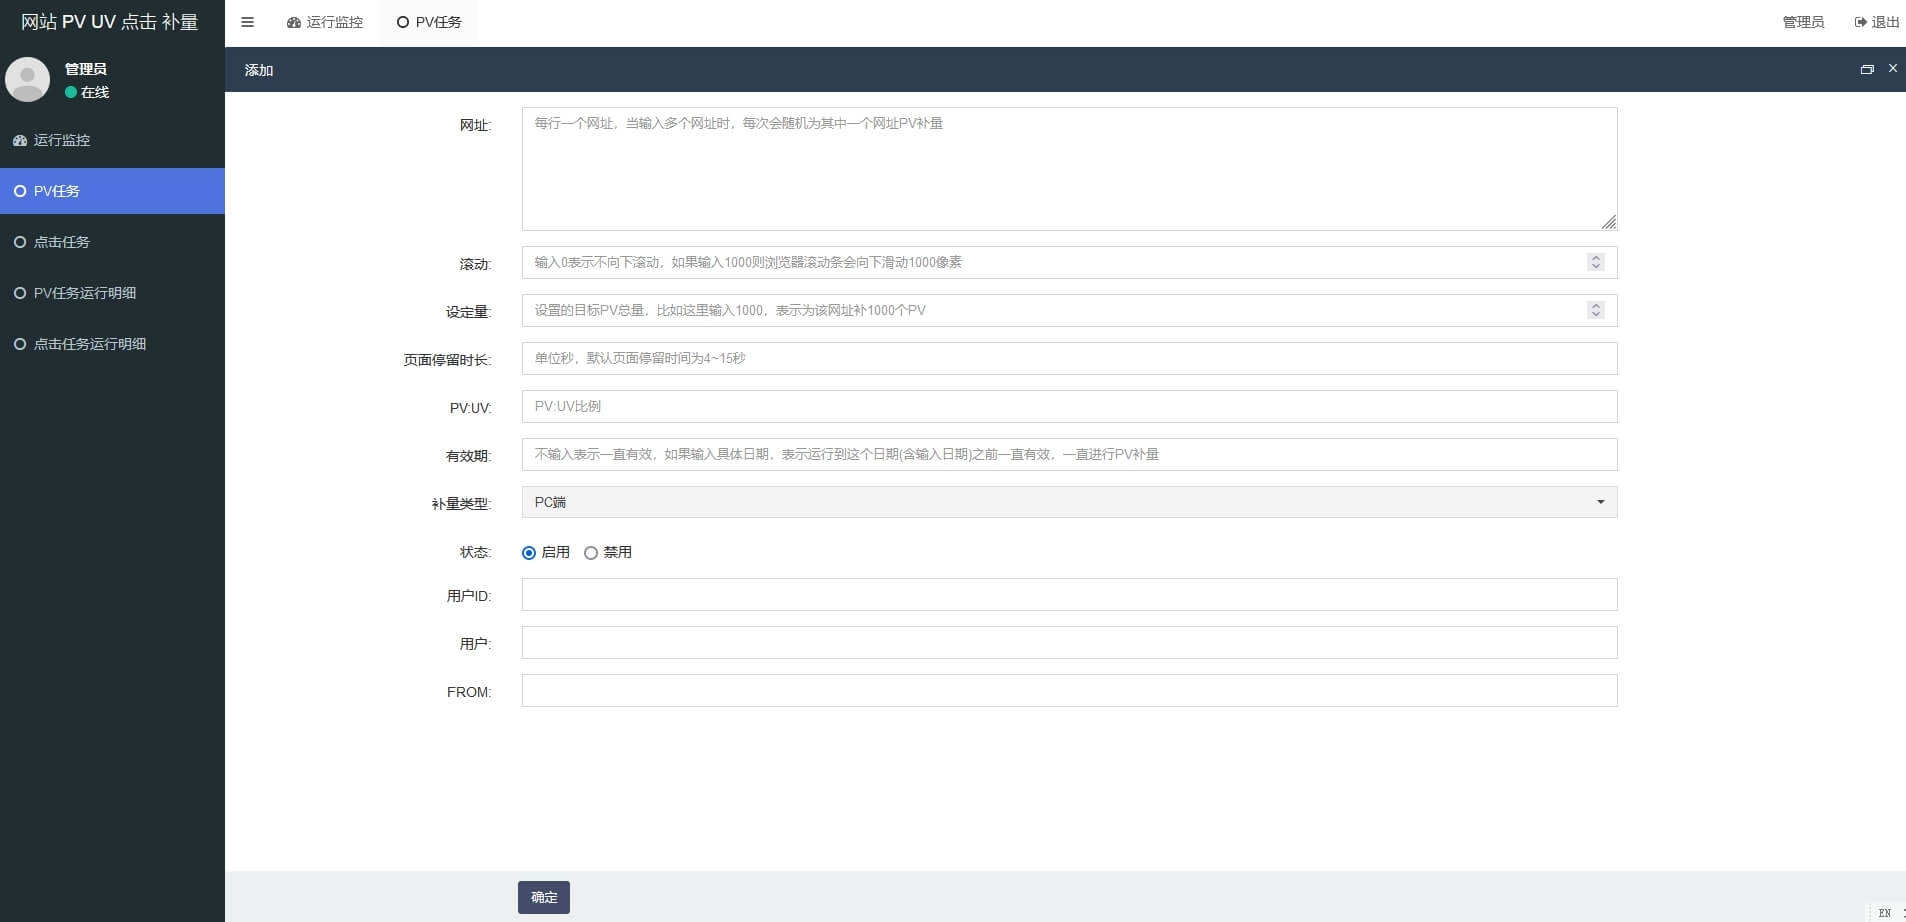The height and width of the screenshot is (922, 1906).
Task: Click the 管理员 link in top bar
Action: [x=1803, y=22]
